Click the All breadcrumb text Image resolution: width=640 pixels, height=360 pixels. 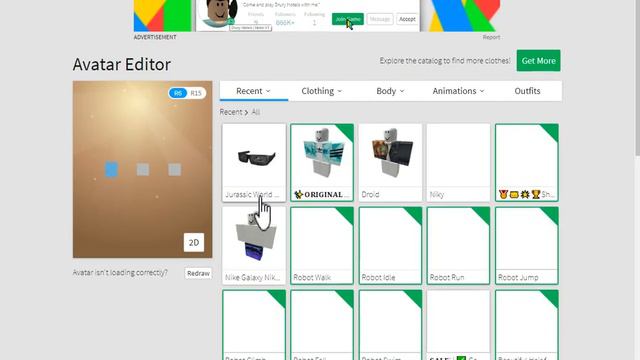(x=256, y=112)
